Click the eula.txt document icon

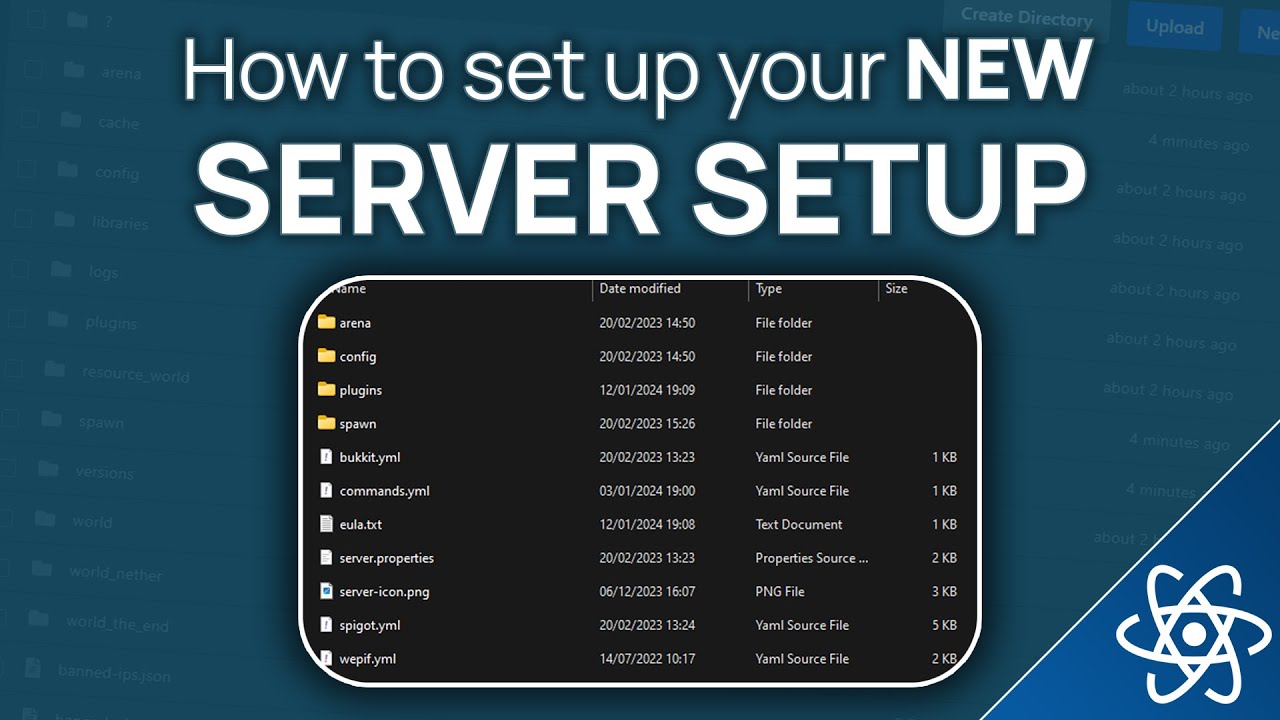click(326, 524)
